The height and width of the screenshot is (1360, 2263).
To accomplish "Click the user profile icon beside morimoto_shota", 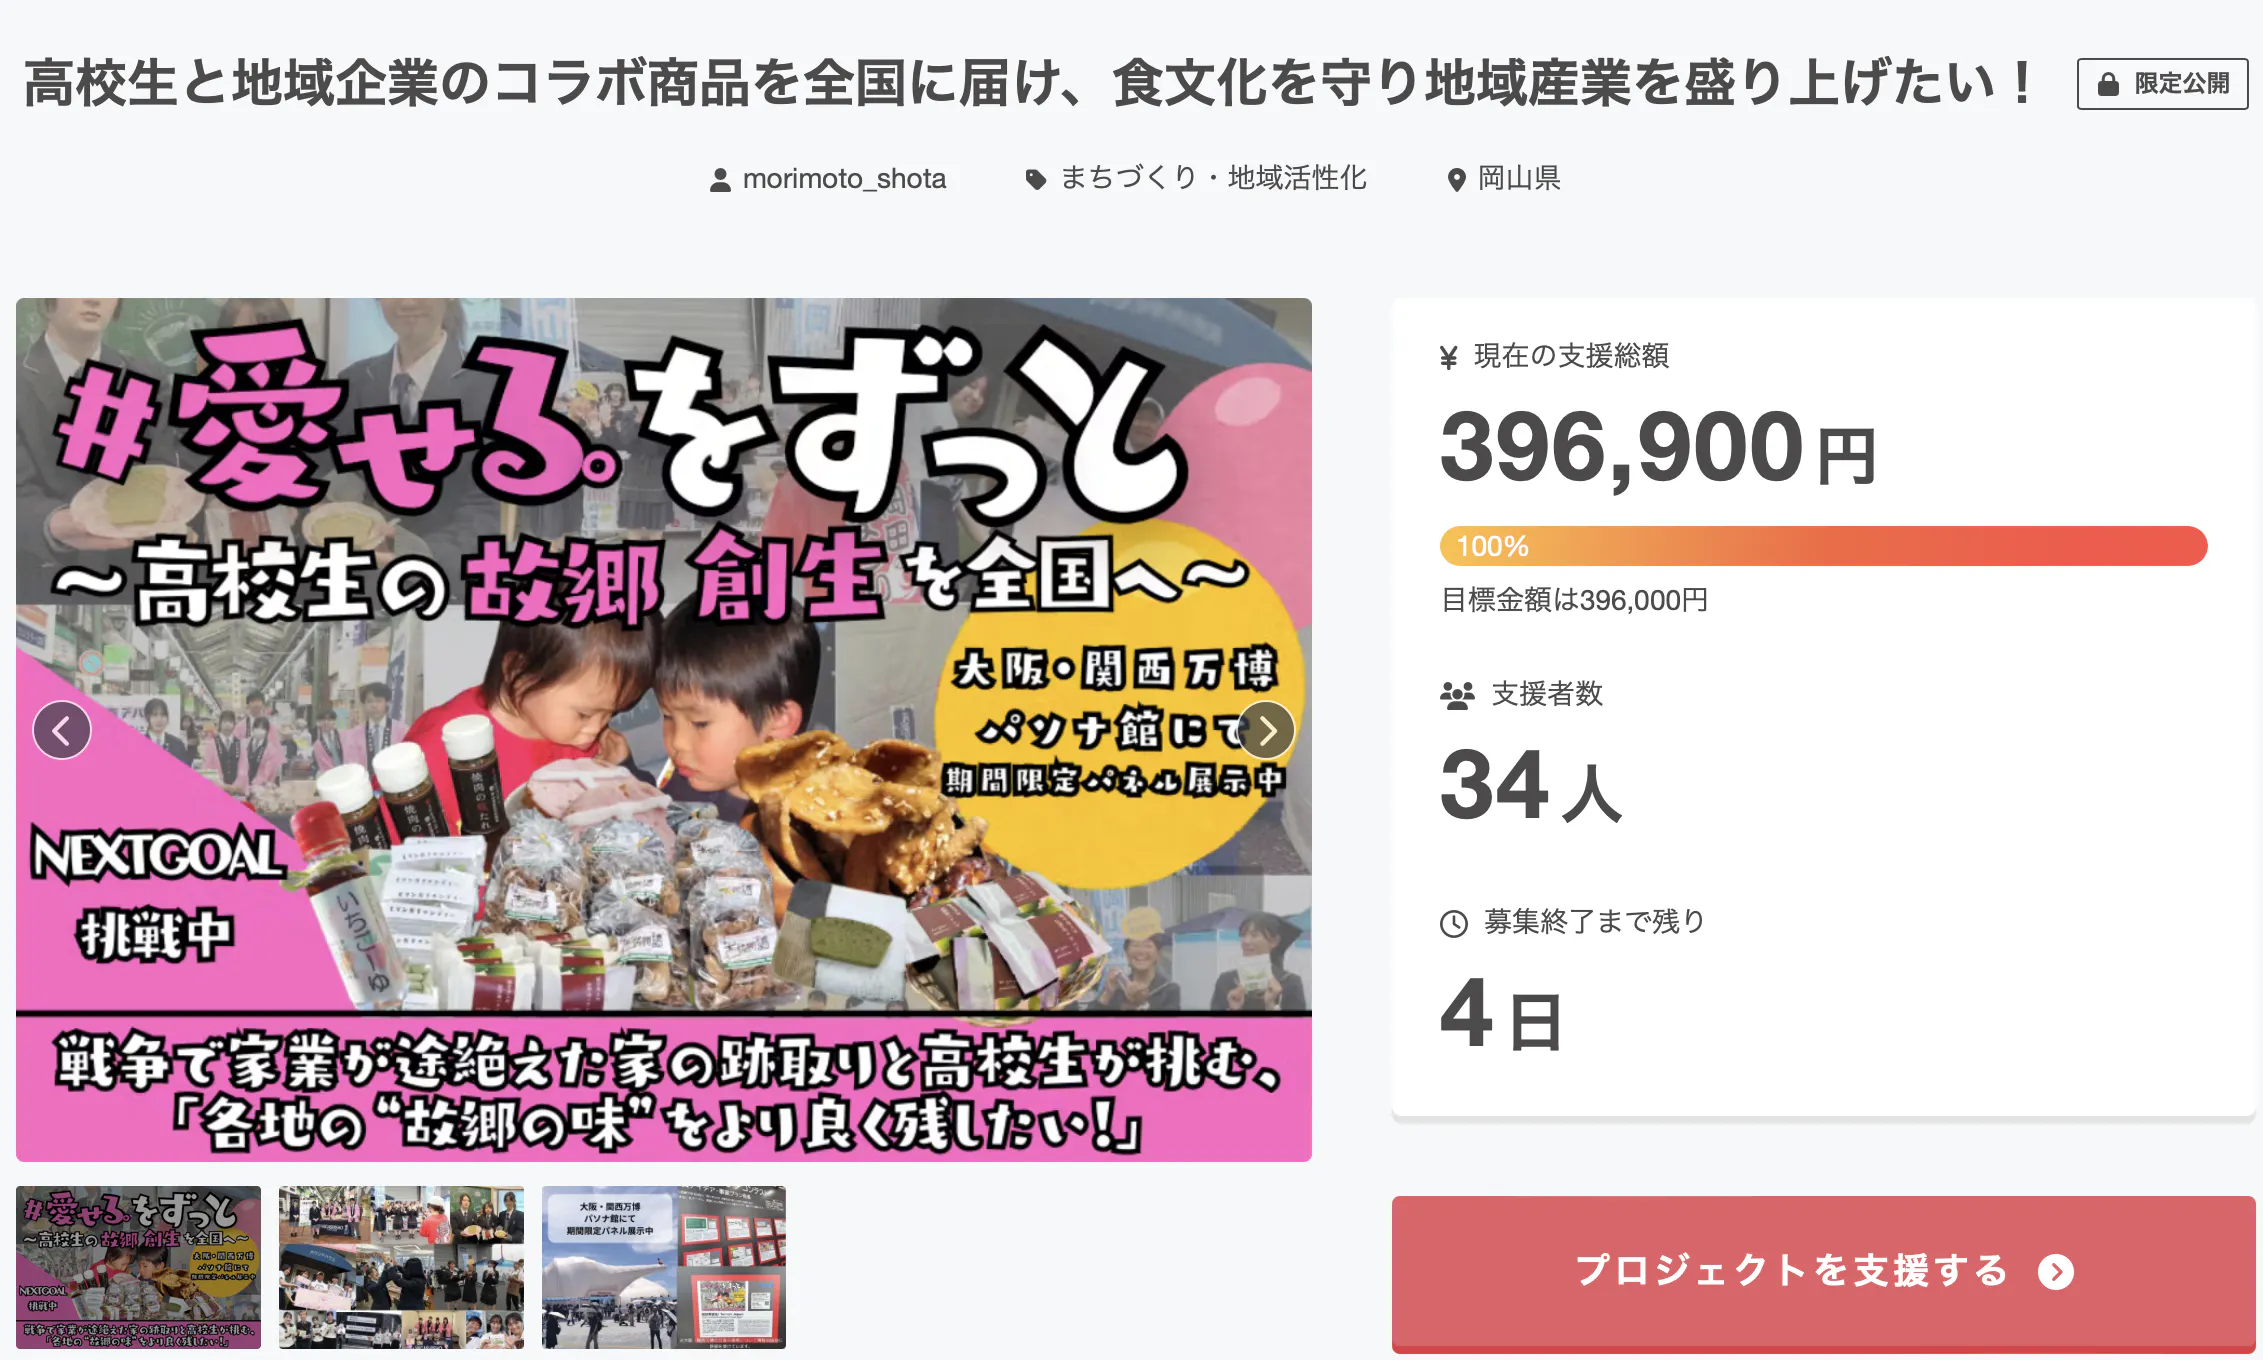I will (x=720, y=180).
